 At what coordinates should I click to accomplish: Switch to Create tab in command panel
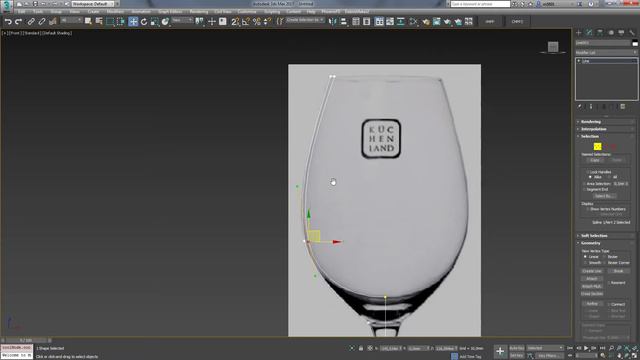[579, 33]
